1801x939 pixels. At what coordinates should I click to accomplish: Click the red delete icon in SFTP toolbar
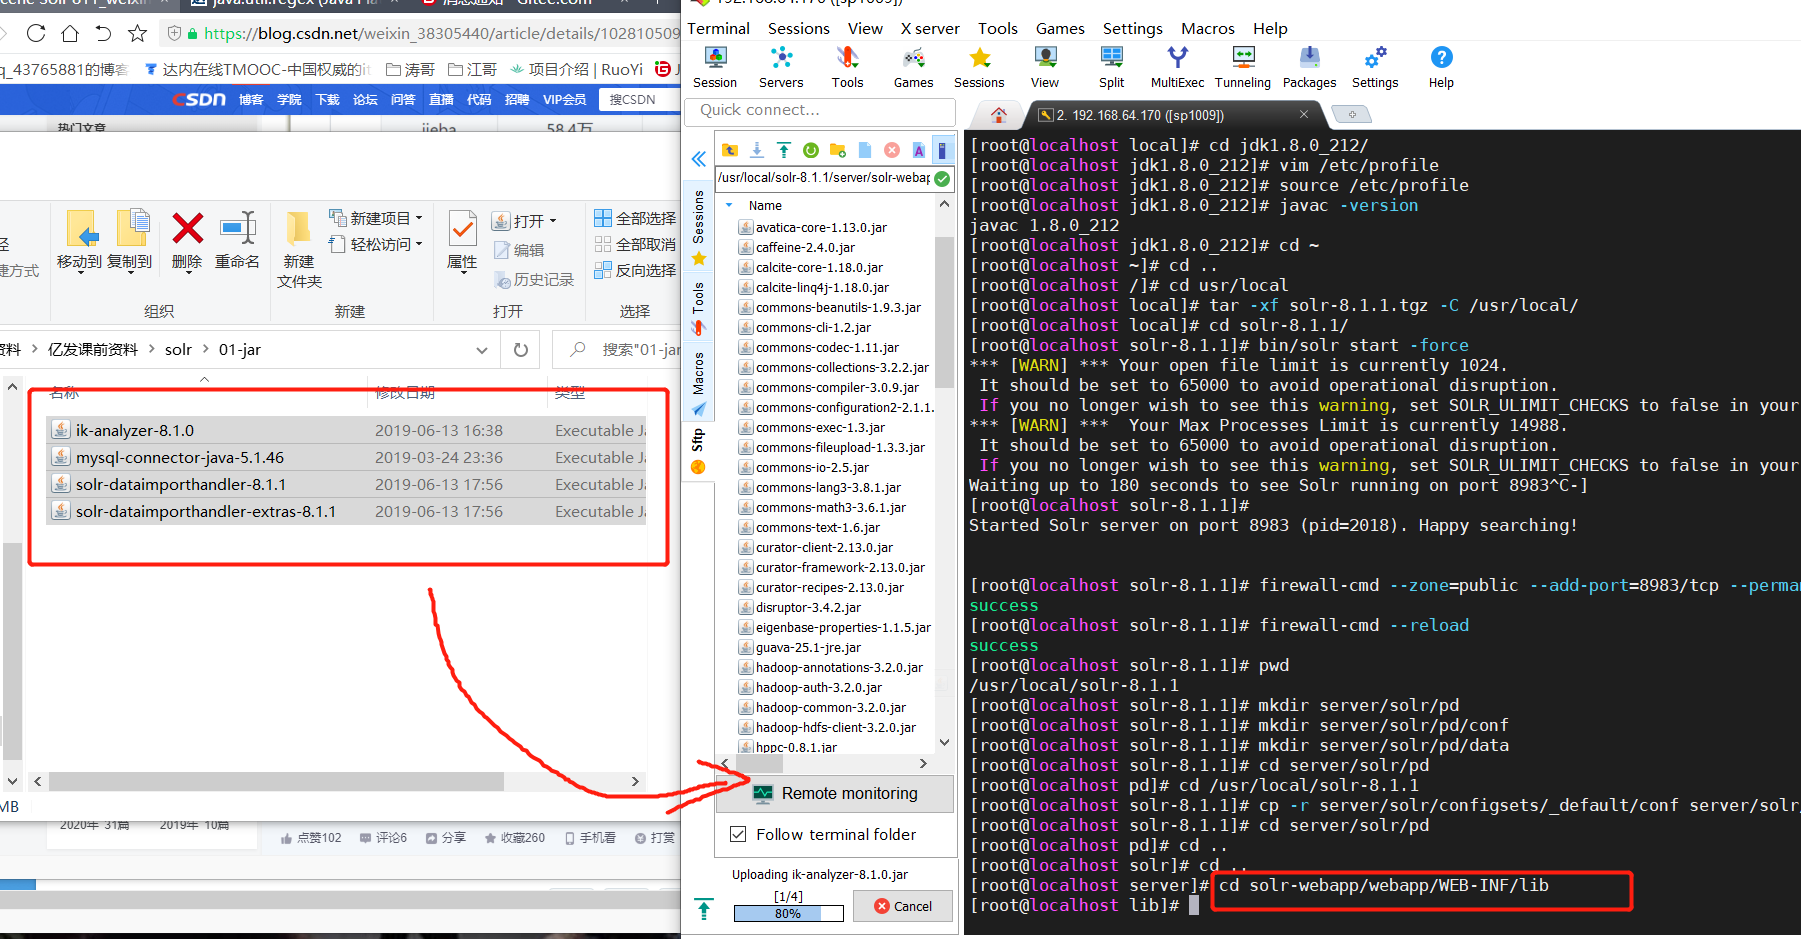click(x=892, y=150)
